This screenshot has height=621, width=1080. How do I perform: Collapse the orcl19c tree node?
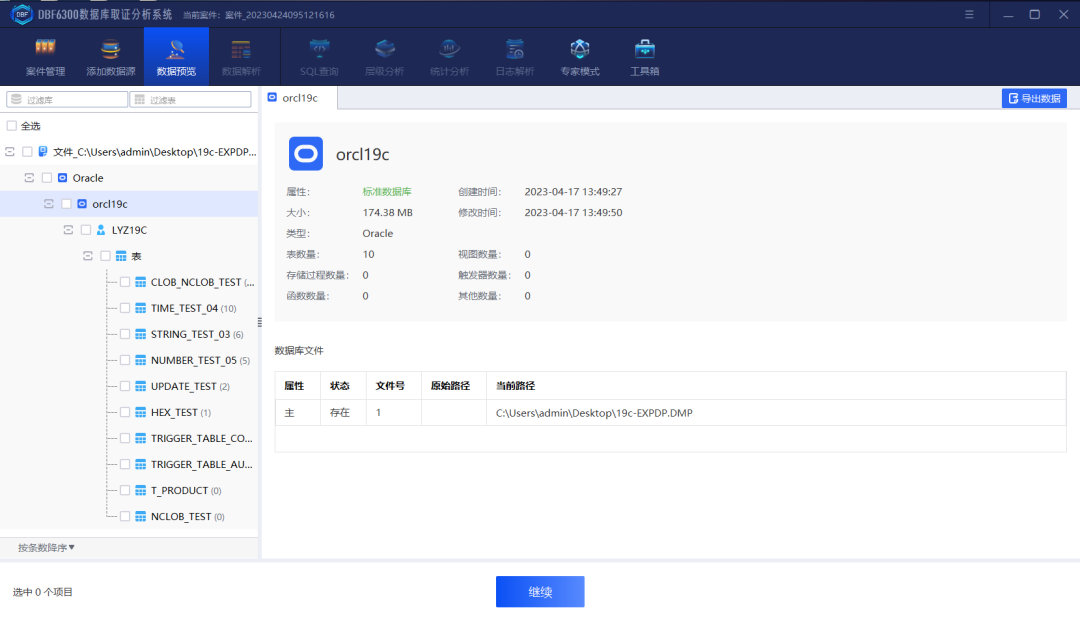(x=48, y=204)
